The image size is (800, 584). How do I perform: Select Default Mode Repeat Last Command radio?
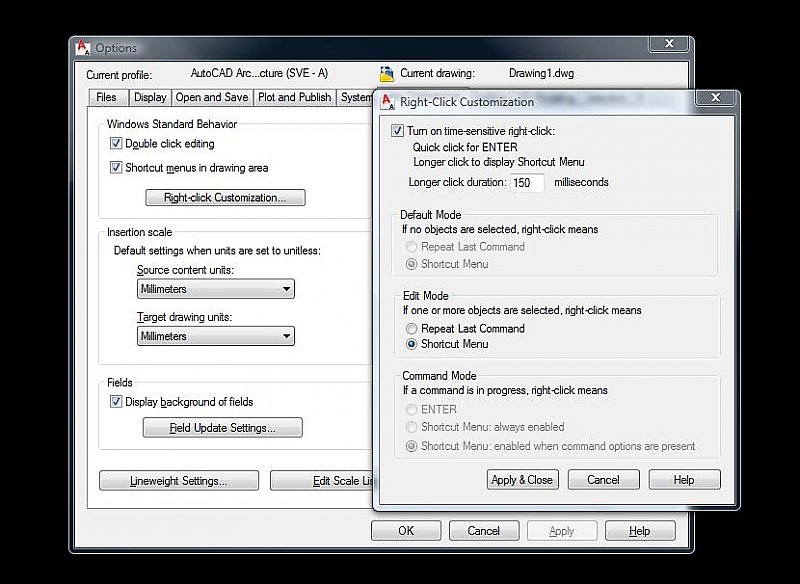(x=411, y=247)
